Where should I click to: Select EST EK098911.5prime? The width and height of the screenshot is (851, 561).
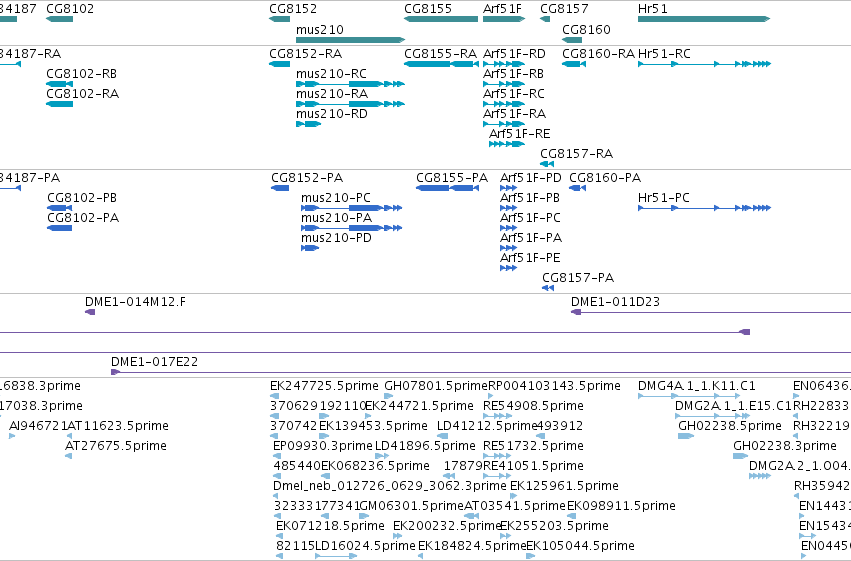571,516
